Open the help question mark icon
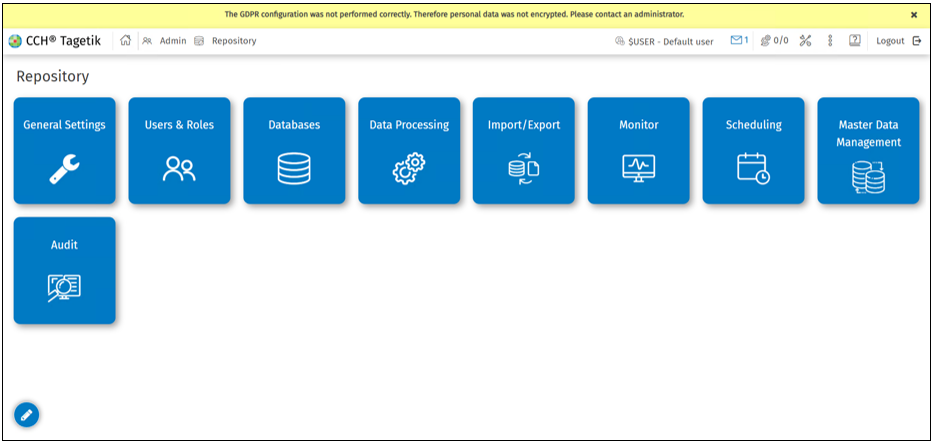933x444 pixels. pyautogui.click(x=854, y=40)
